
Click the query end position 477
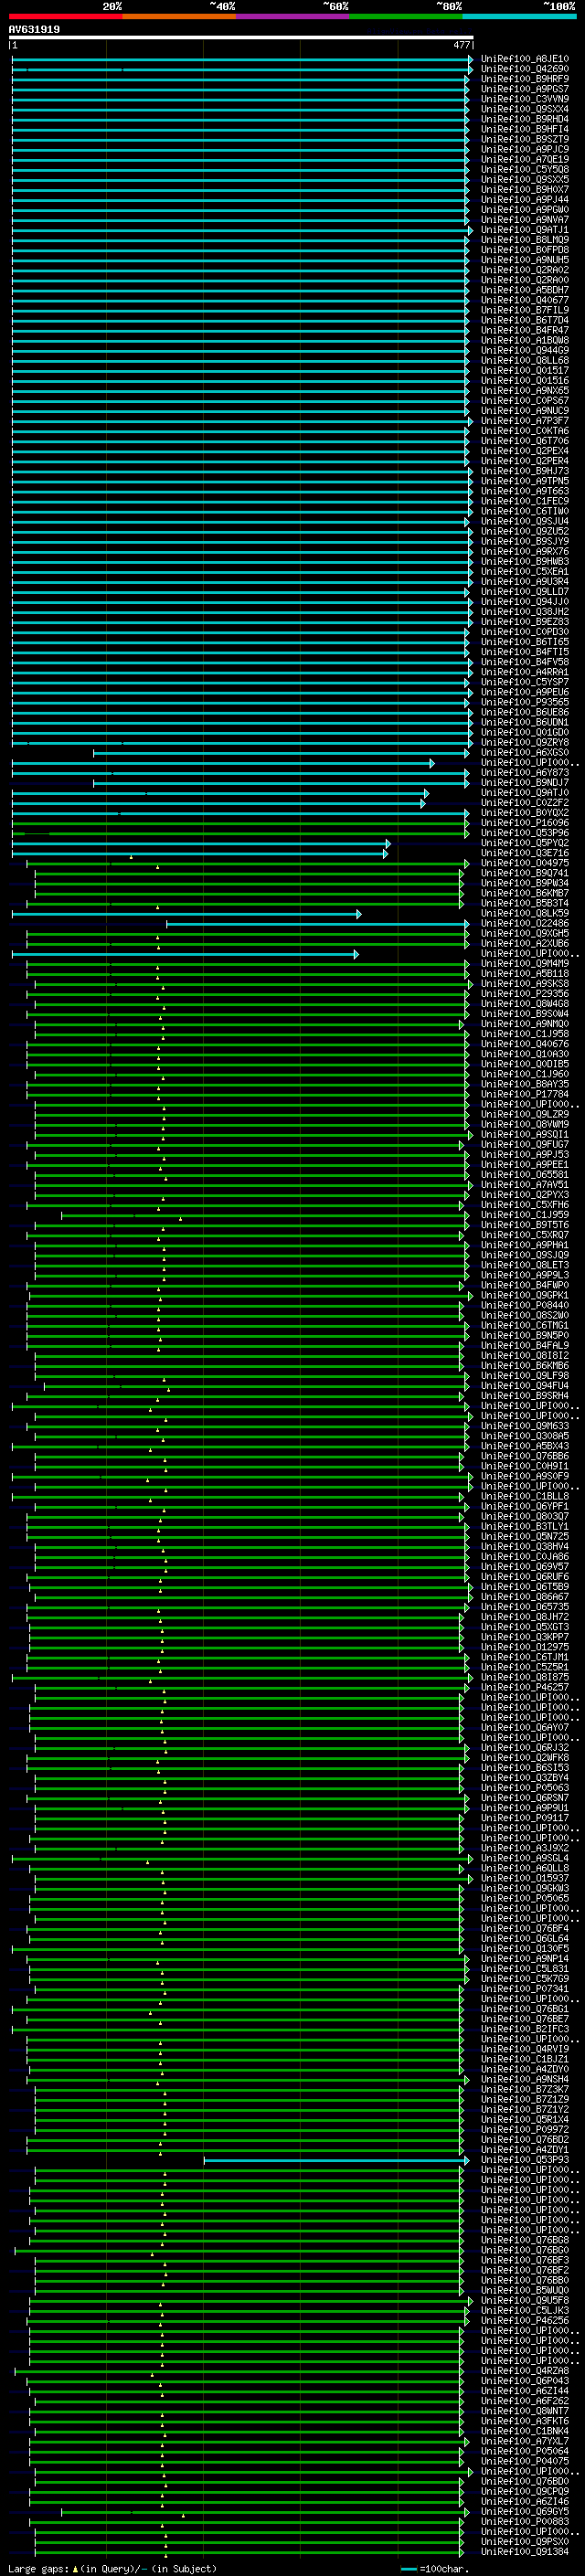461,45
